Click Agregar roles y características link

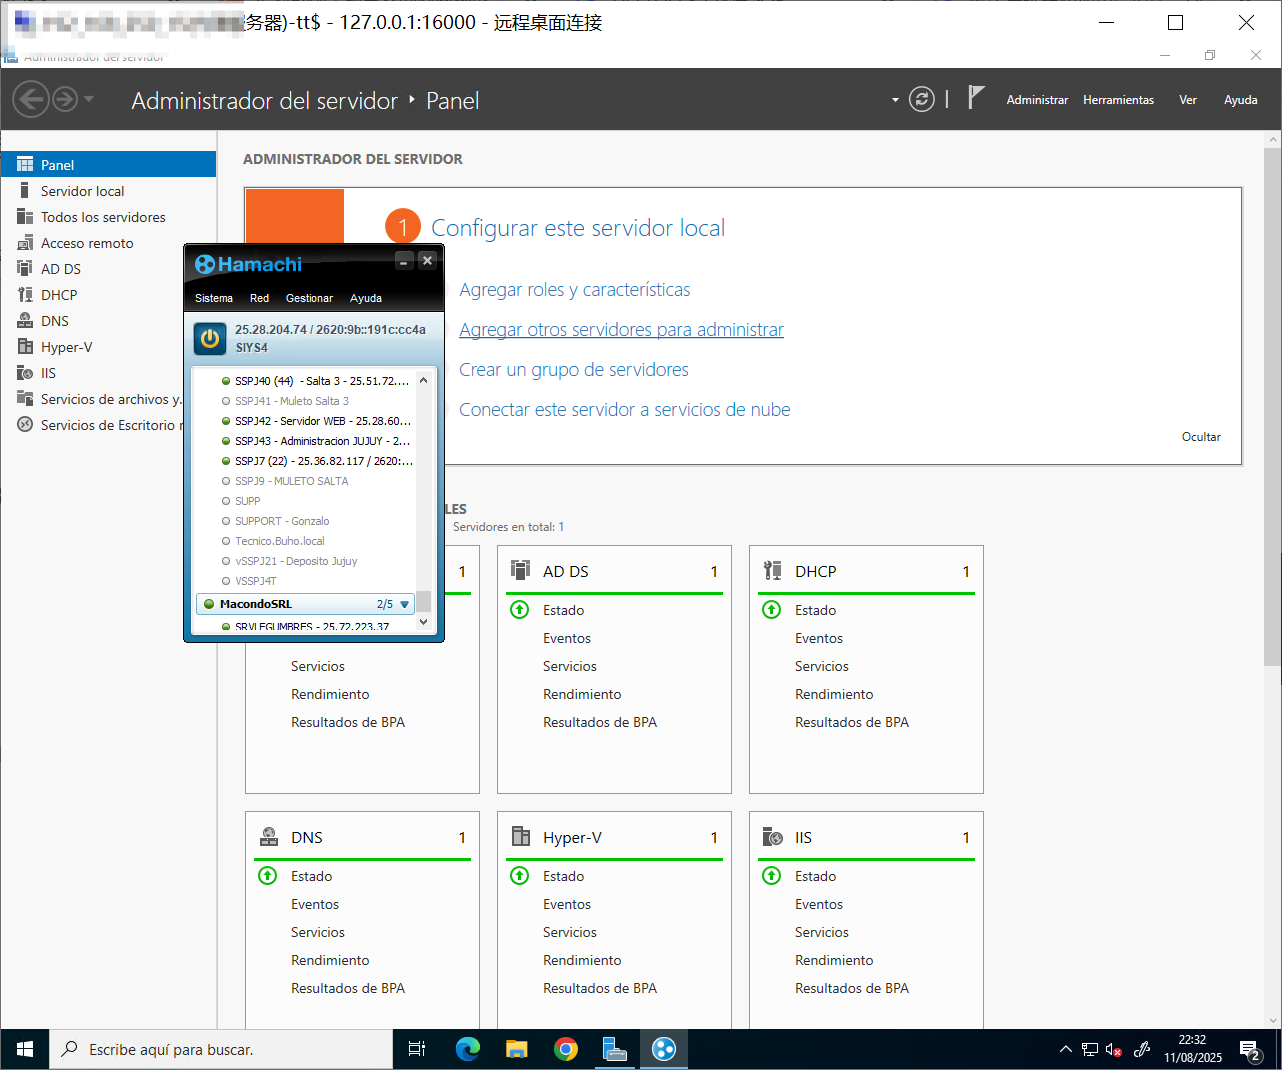[575, 290]
